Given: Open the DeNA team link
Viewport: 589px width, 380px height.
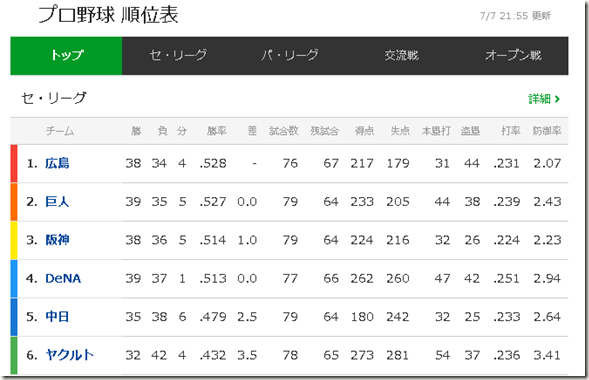Looking at the screenshot, I should click(x=63, y=278).
